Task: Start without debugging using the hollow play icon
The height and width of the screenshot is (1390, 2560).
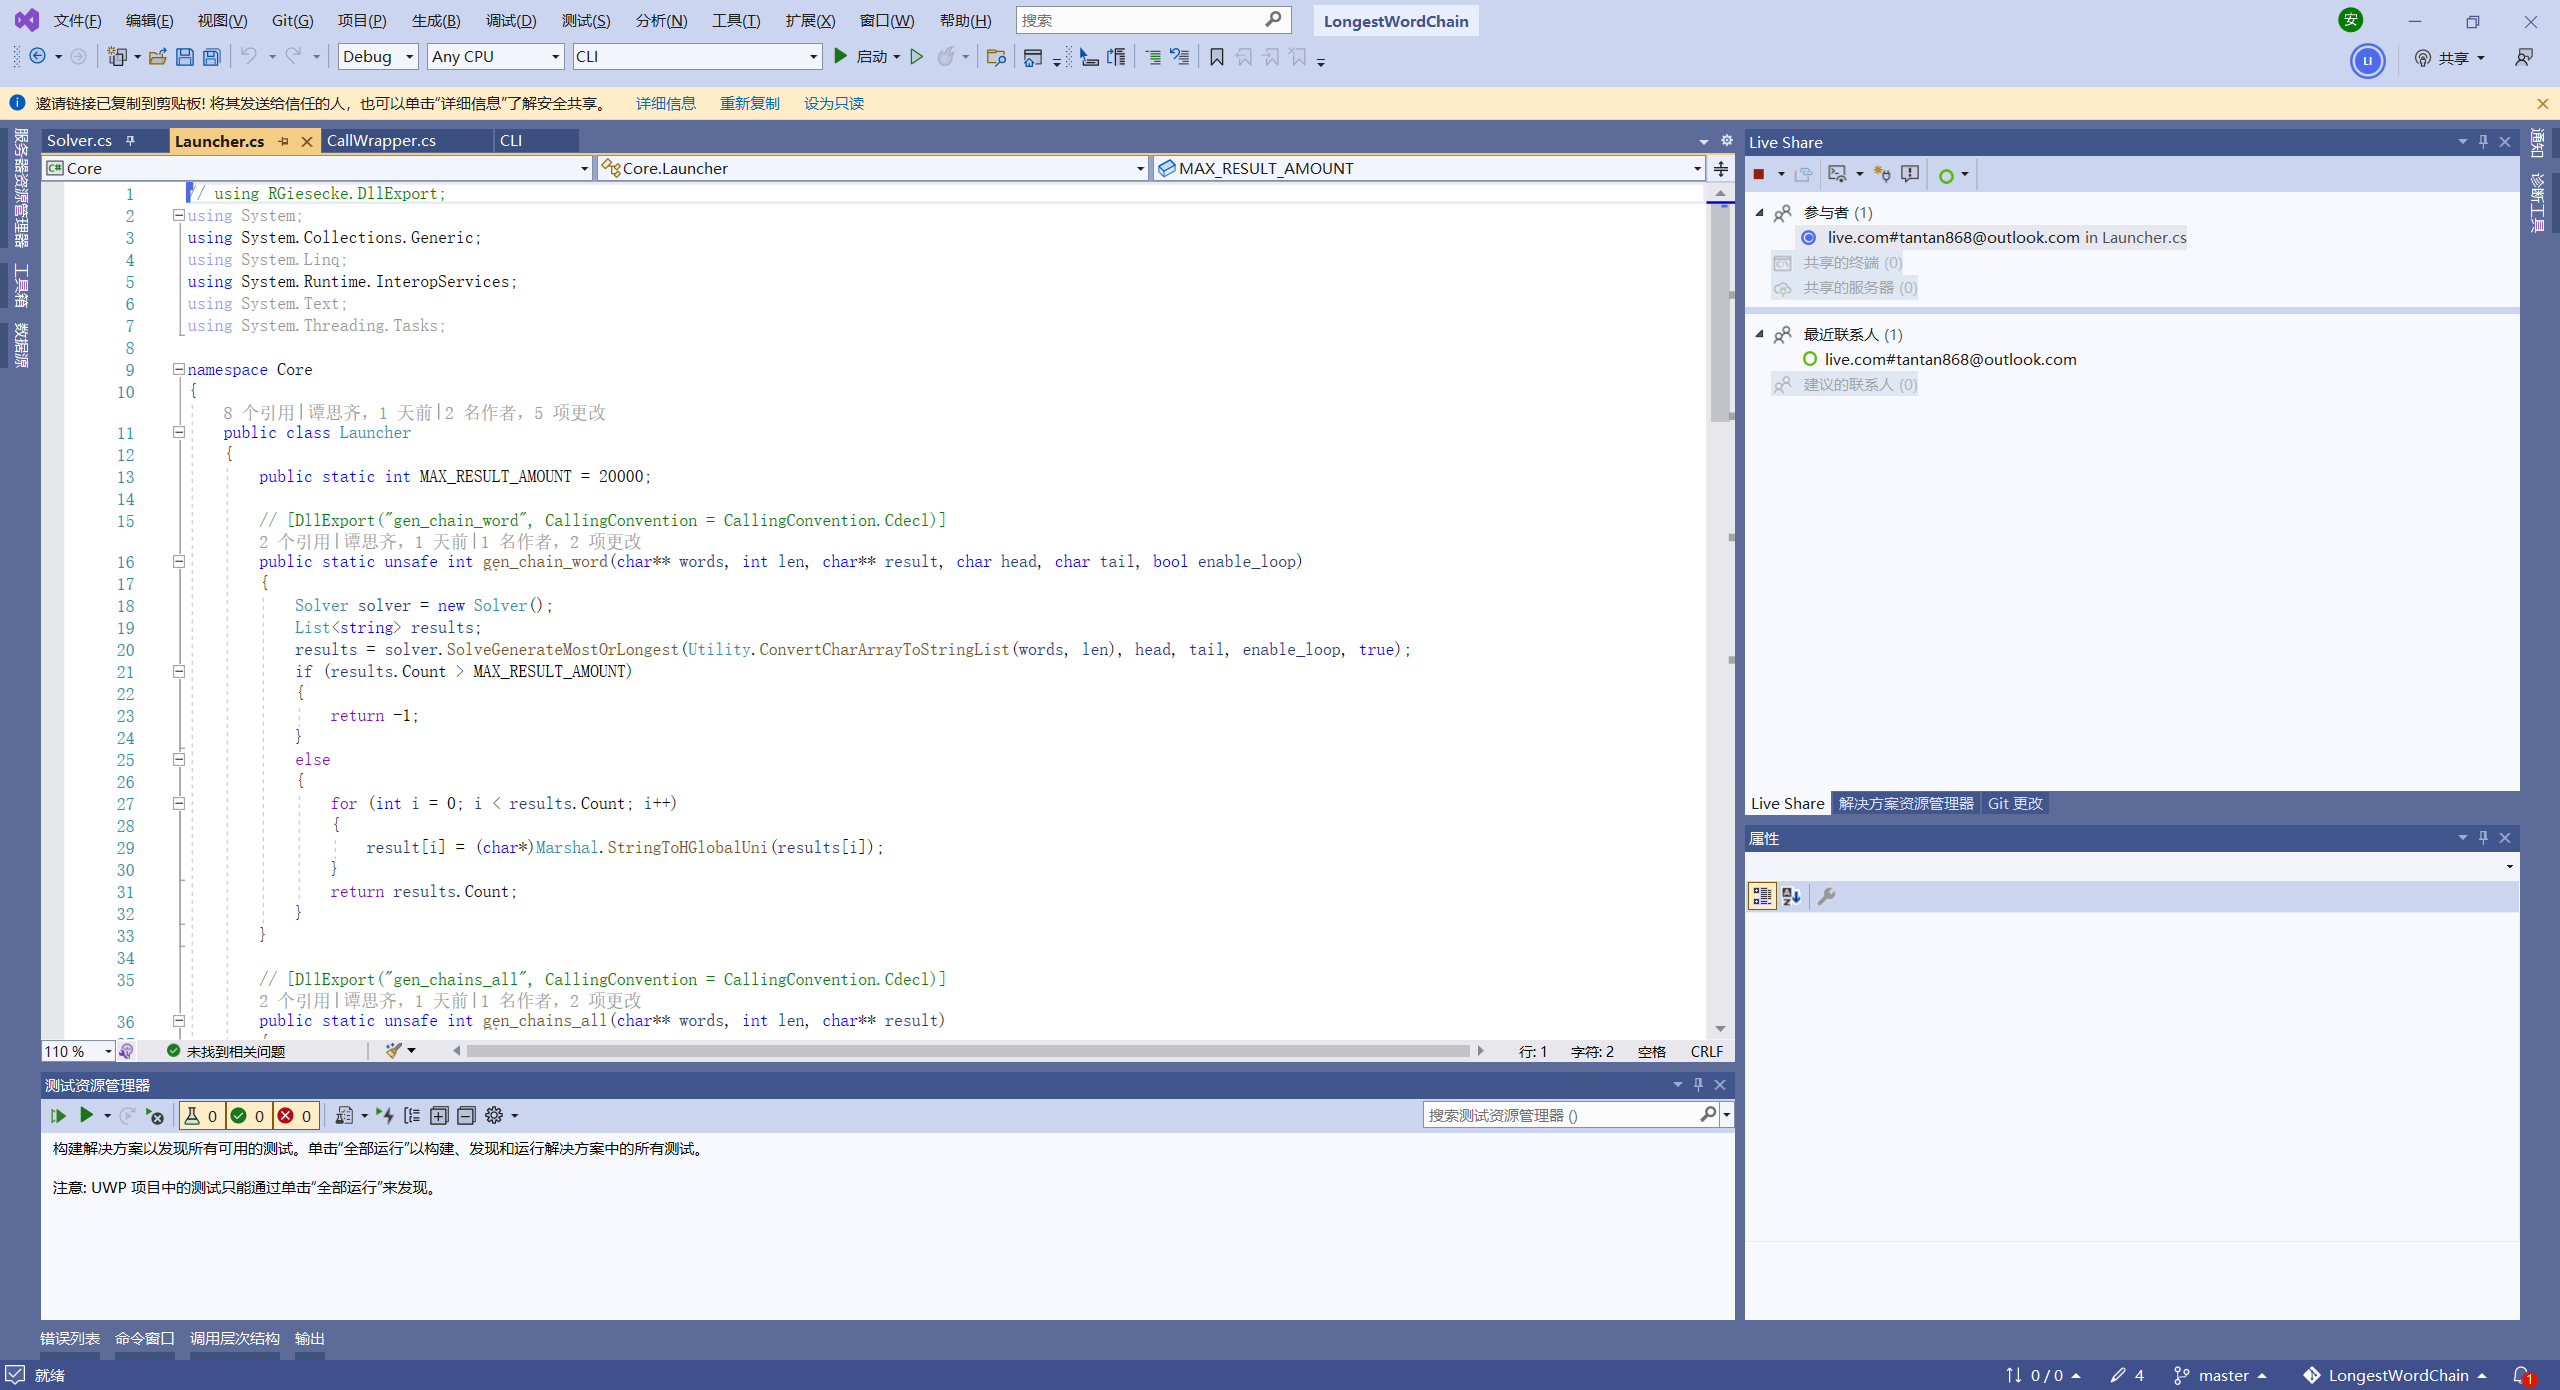Action: click(916, 57)
